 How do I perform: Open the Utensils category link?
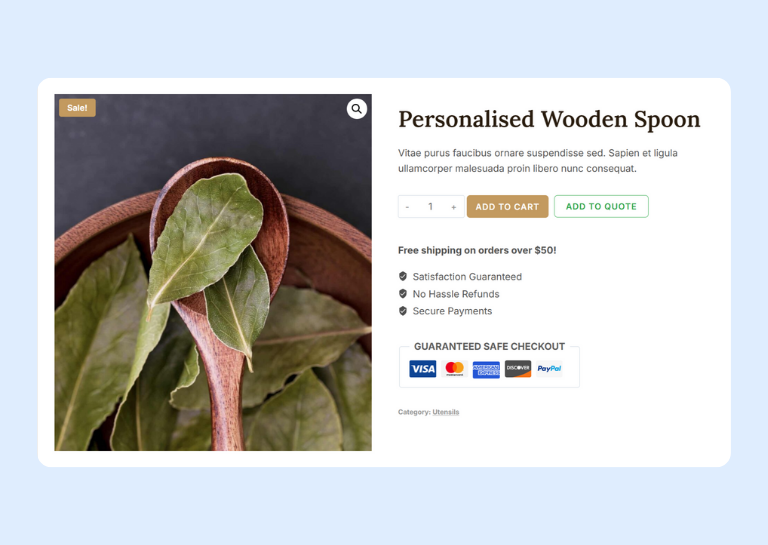click(446, 412)
